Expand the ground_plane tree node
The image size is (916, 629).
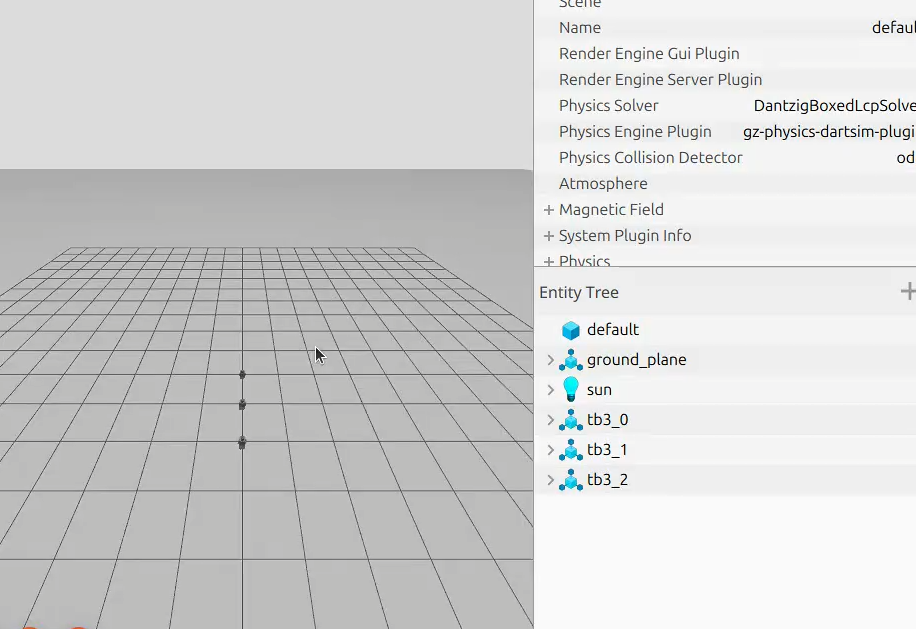(550, 360)
